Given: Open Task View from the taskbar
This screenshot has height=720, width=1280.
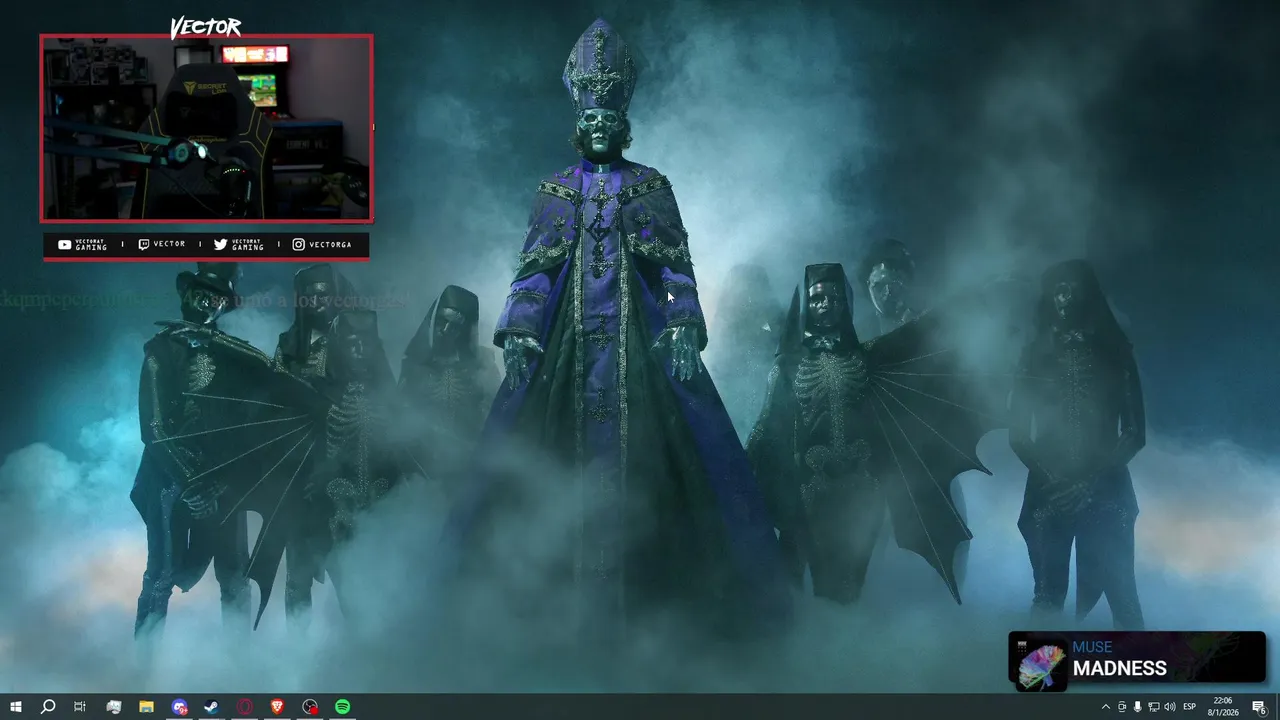Looking at the screenshot, I should (80, 707).
